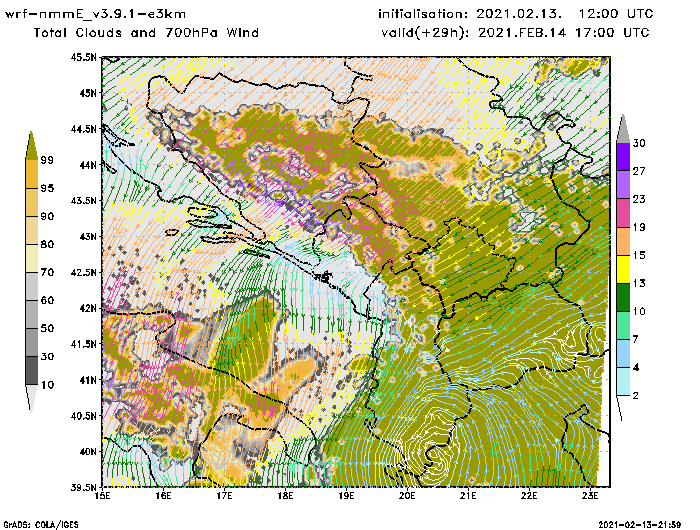Click the light blue 4-7 wind swatch
This screenshot has width=700, height=530.
coord(623,354)
